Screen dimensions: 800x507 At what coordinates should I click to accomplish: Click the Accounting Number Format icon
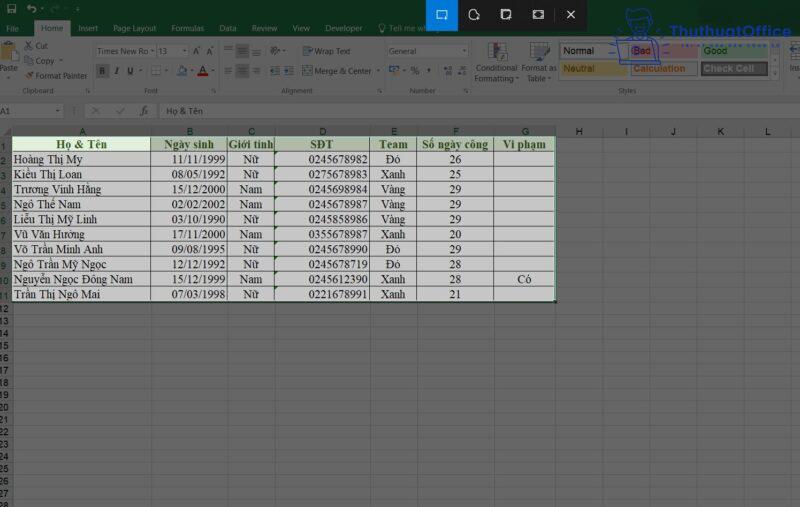394,70
